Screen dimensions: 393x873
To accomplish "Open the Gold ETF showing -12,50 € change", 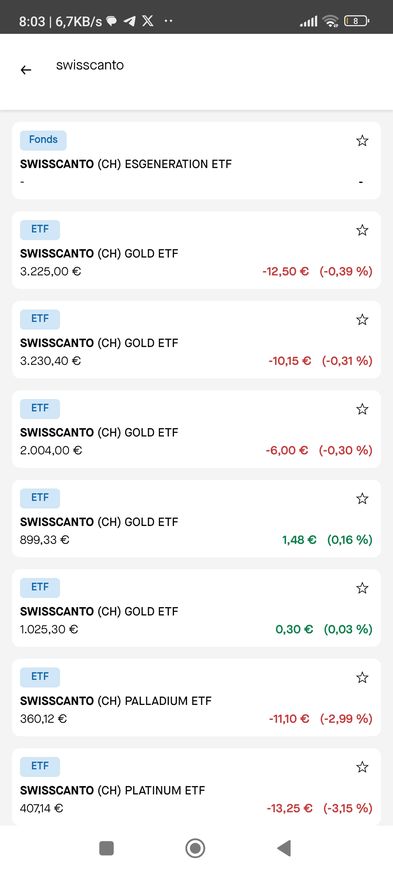I will click(x=196, y=250).
